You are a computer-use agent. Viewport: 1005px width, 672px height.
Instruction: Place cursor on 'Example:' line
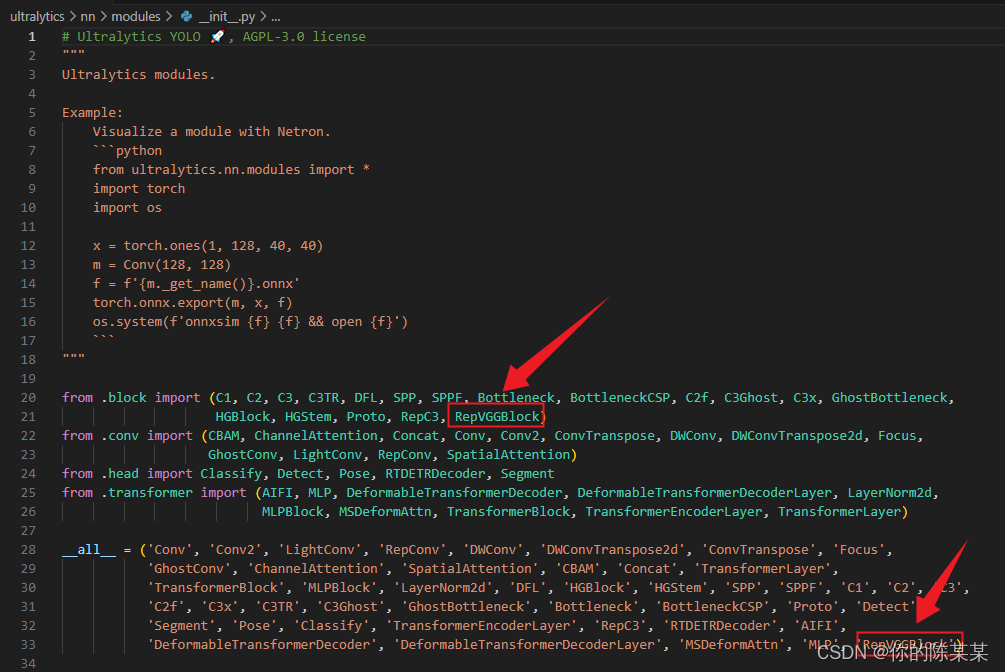pyautogui.click(x=92, y=113)
